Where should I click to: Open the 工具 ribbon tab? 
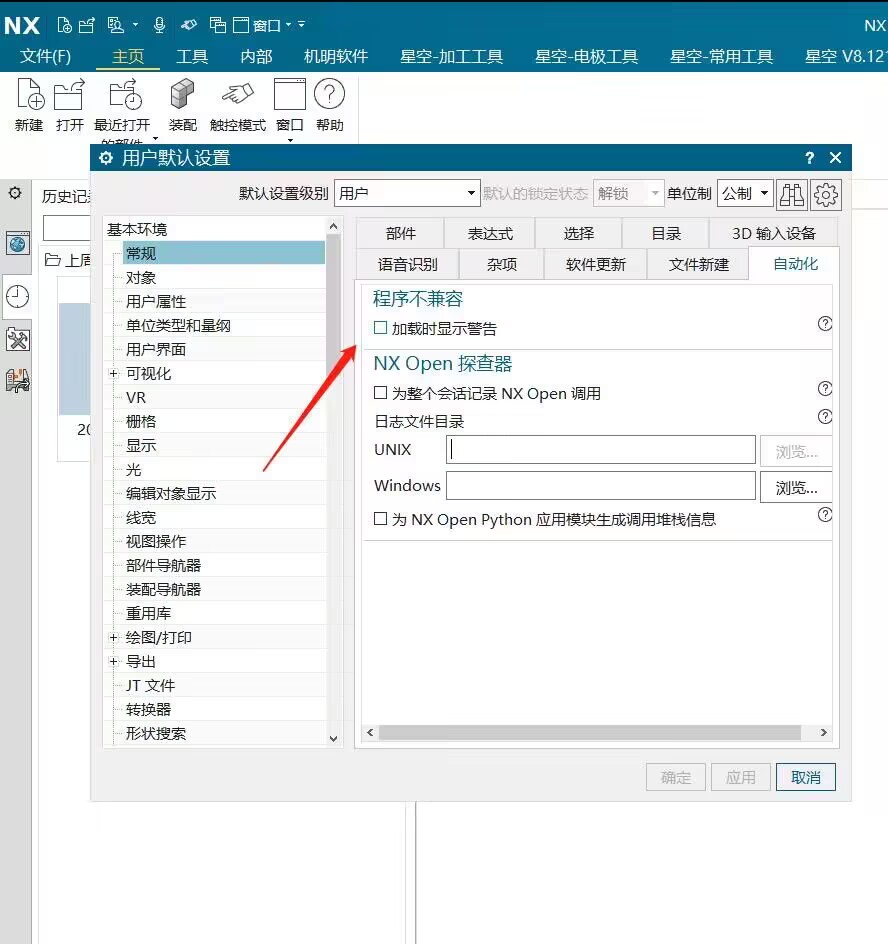(x=191, y=57)
